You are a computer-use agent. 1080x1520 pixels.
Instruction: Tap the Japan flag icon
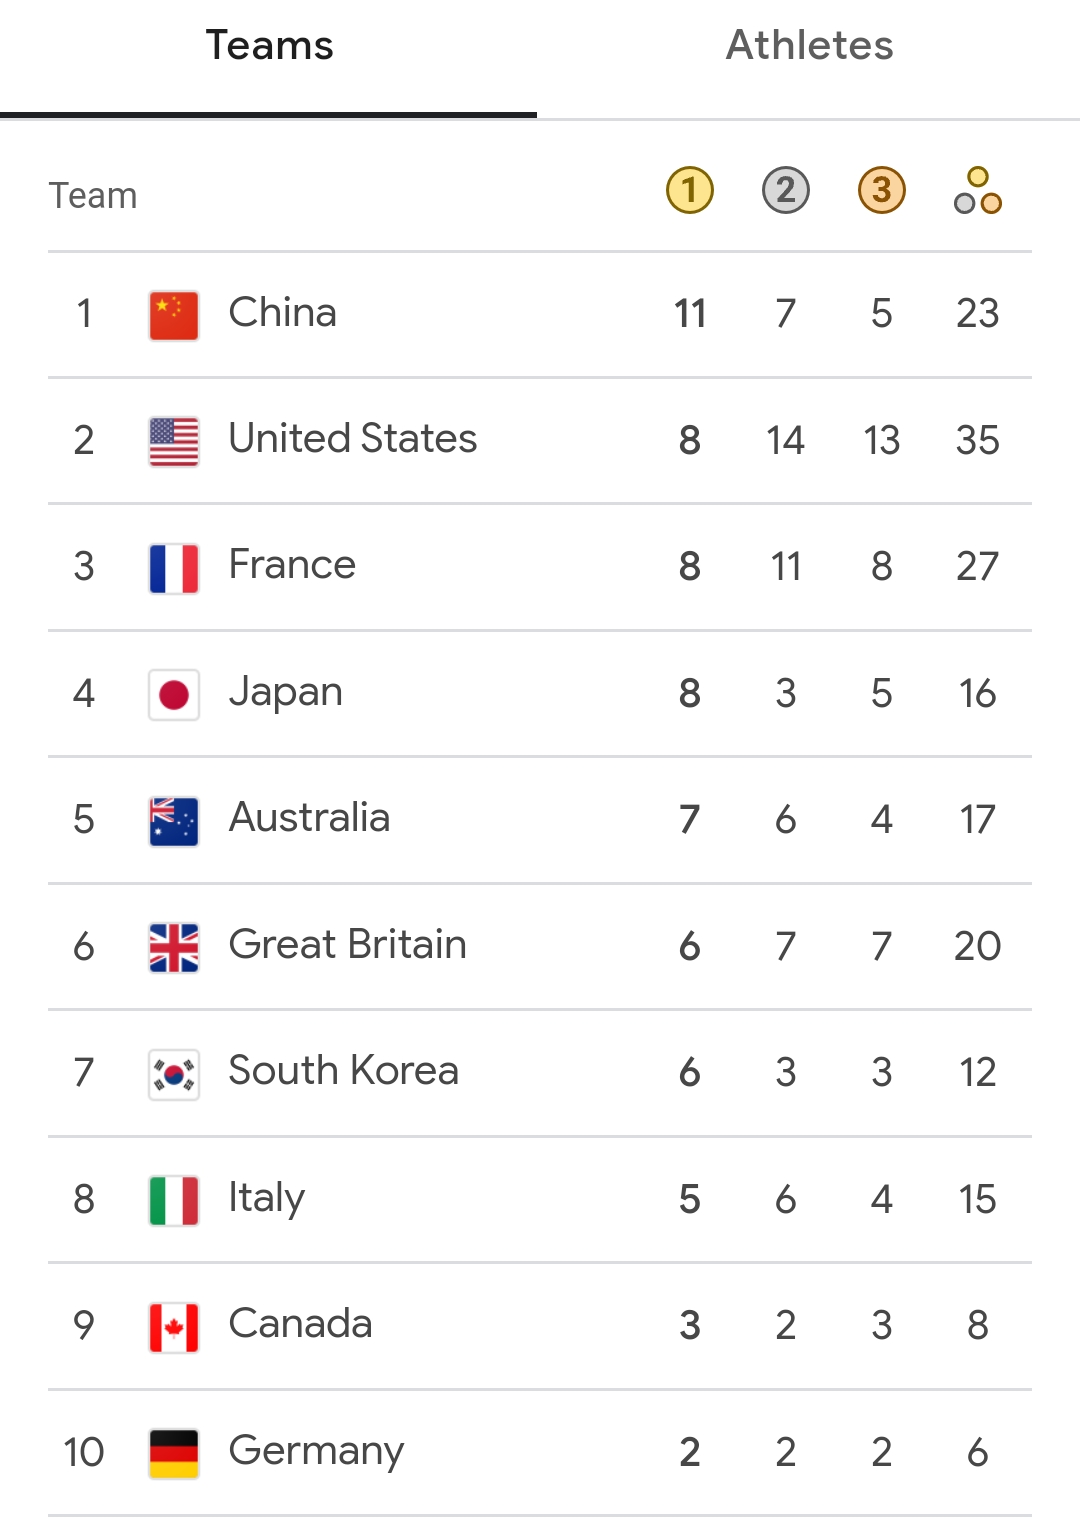pos(174,694)
